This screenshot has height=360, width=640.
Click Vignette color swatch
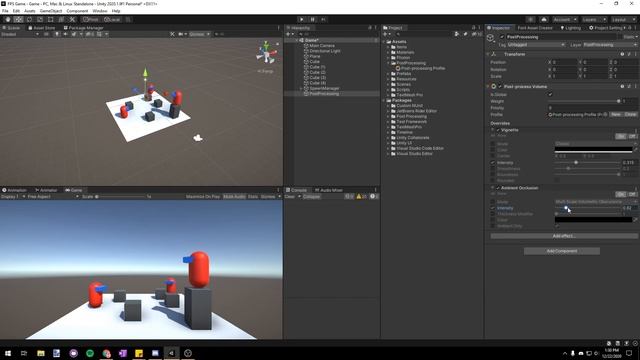[593, 150]
